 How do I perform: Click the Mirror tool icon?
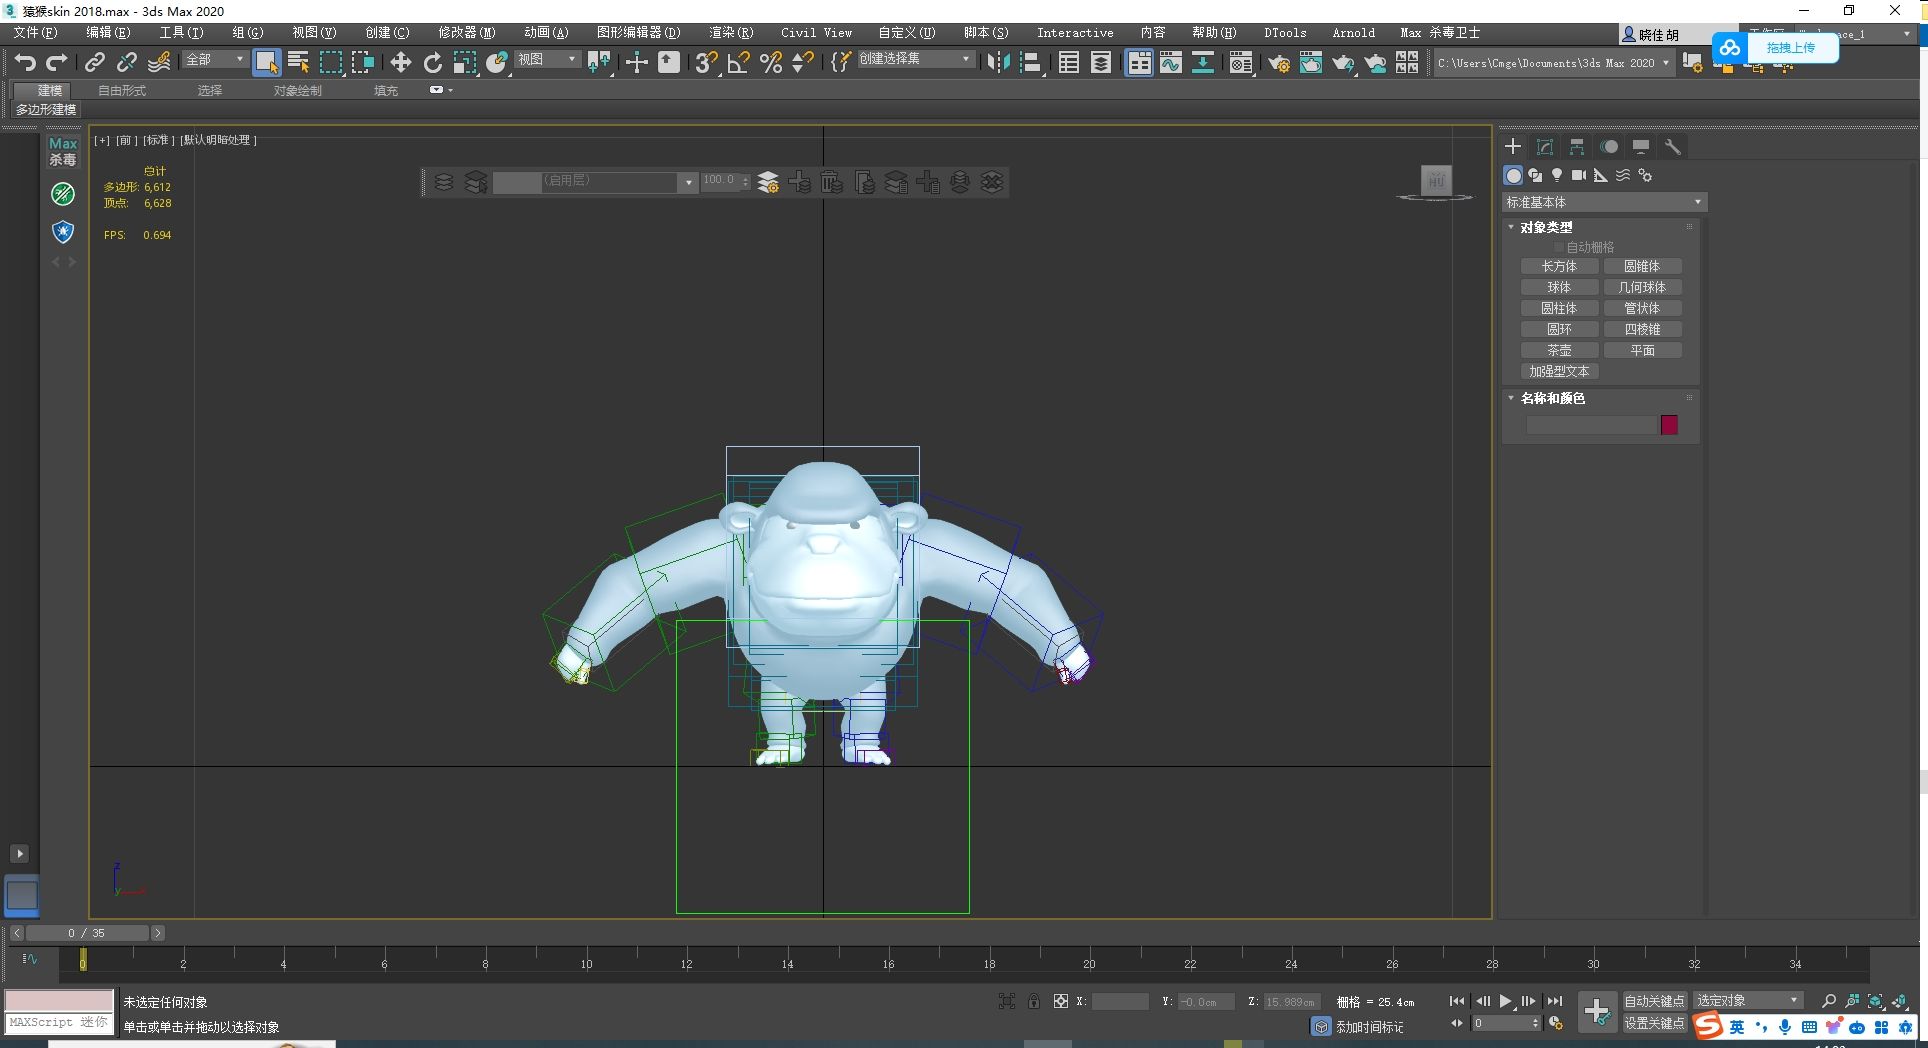998,62
